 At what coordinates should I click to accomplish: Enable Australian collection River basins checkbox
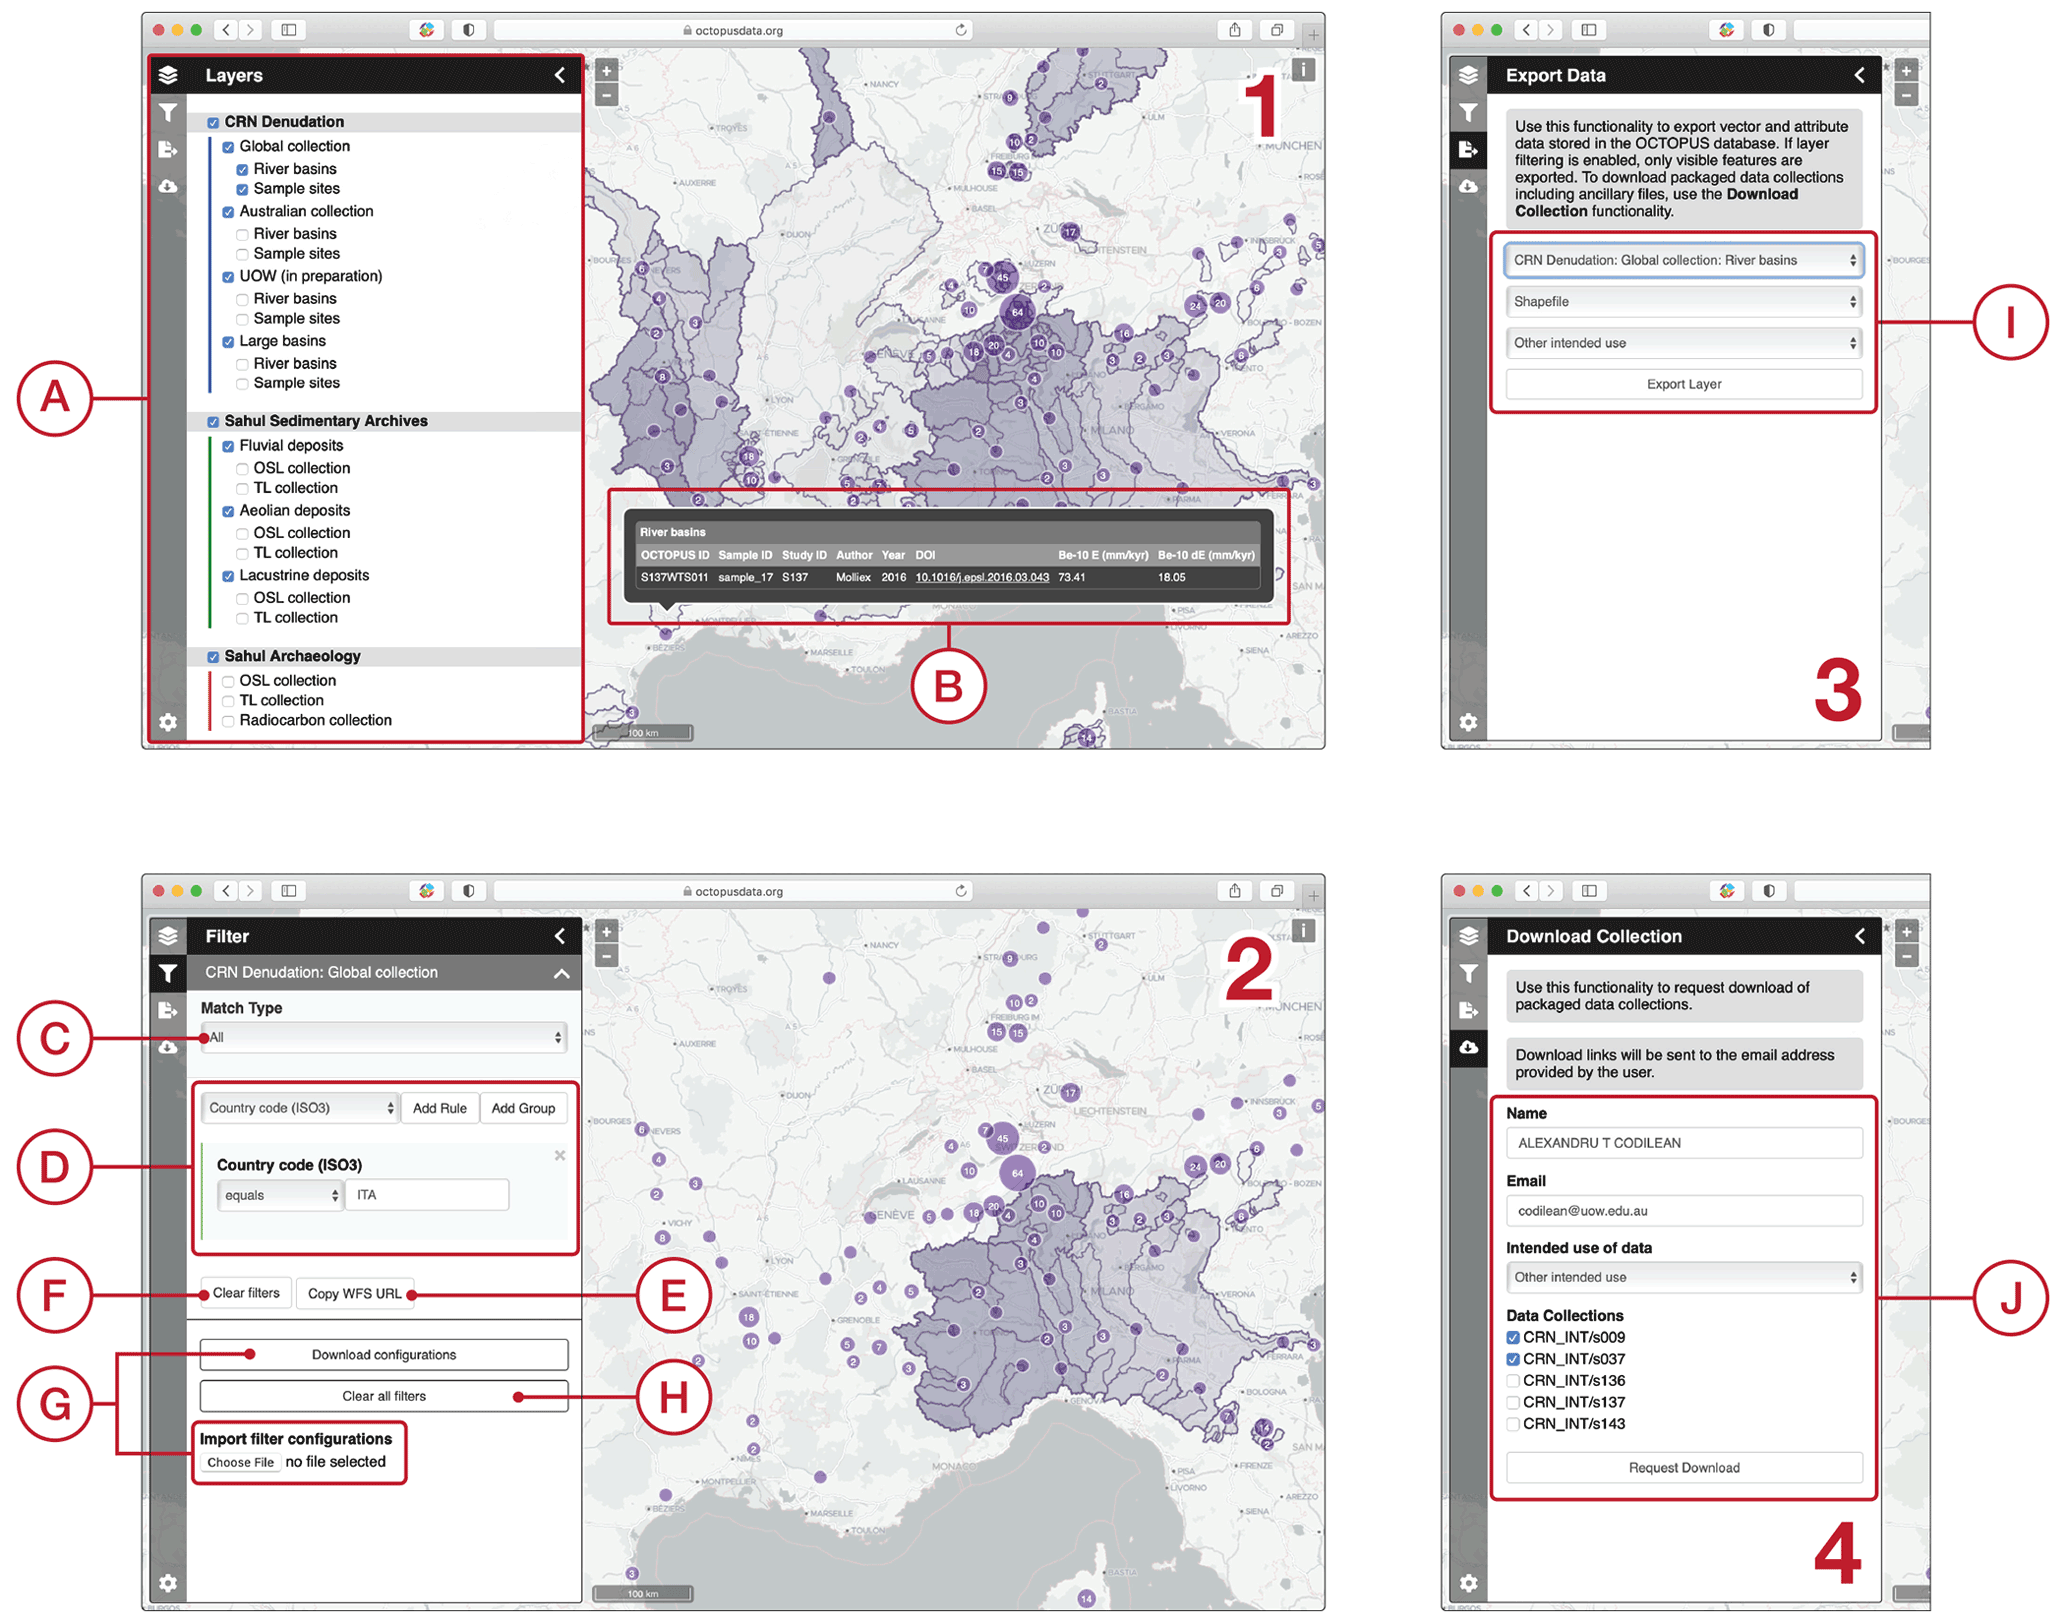[x=242, y=234]
